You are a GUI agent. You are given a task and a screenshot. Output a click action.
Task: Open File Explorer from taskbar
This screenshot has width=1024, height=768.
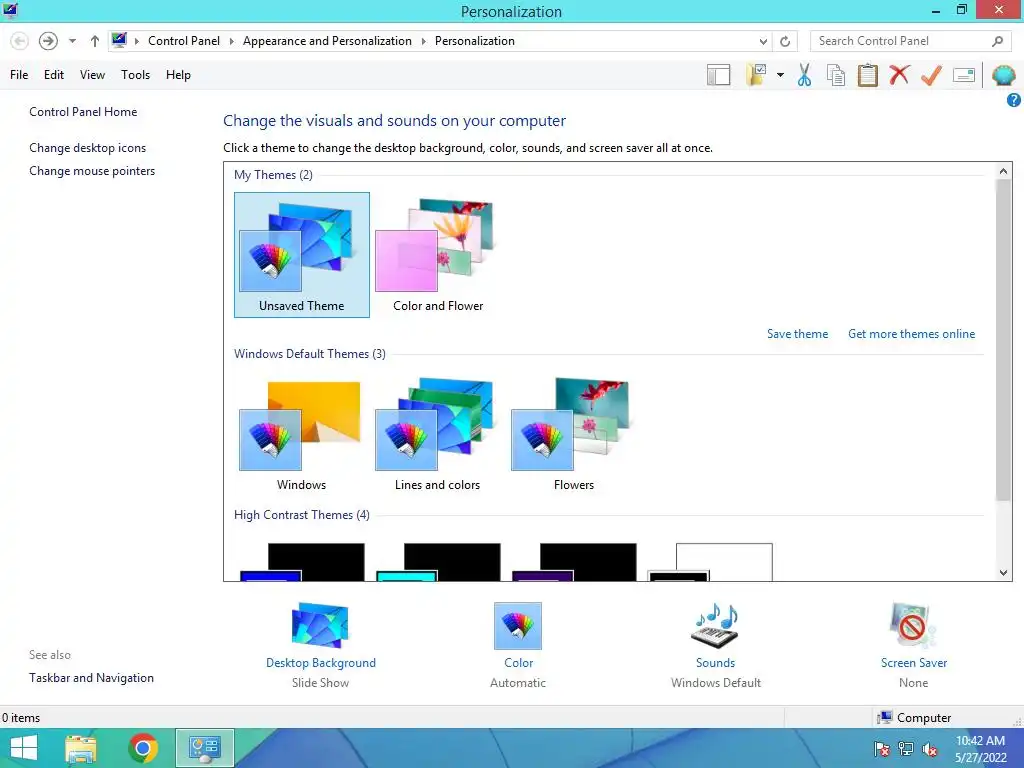click(81, 748)
